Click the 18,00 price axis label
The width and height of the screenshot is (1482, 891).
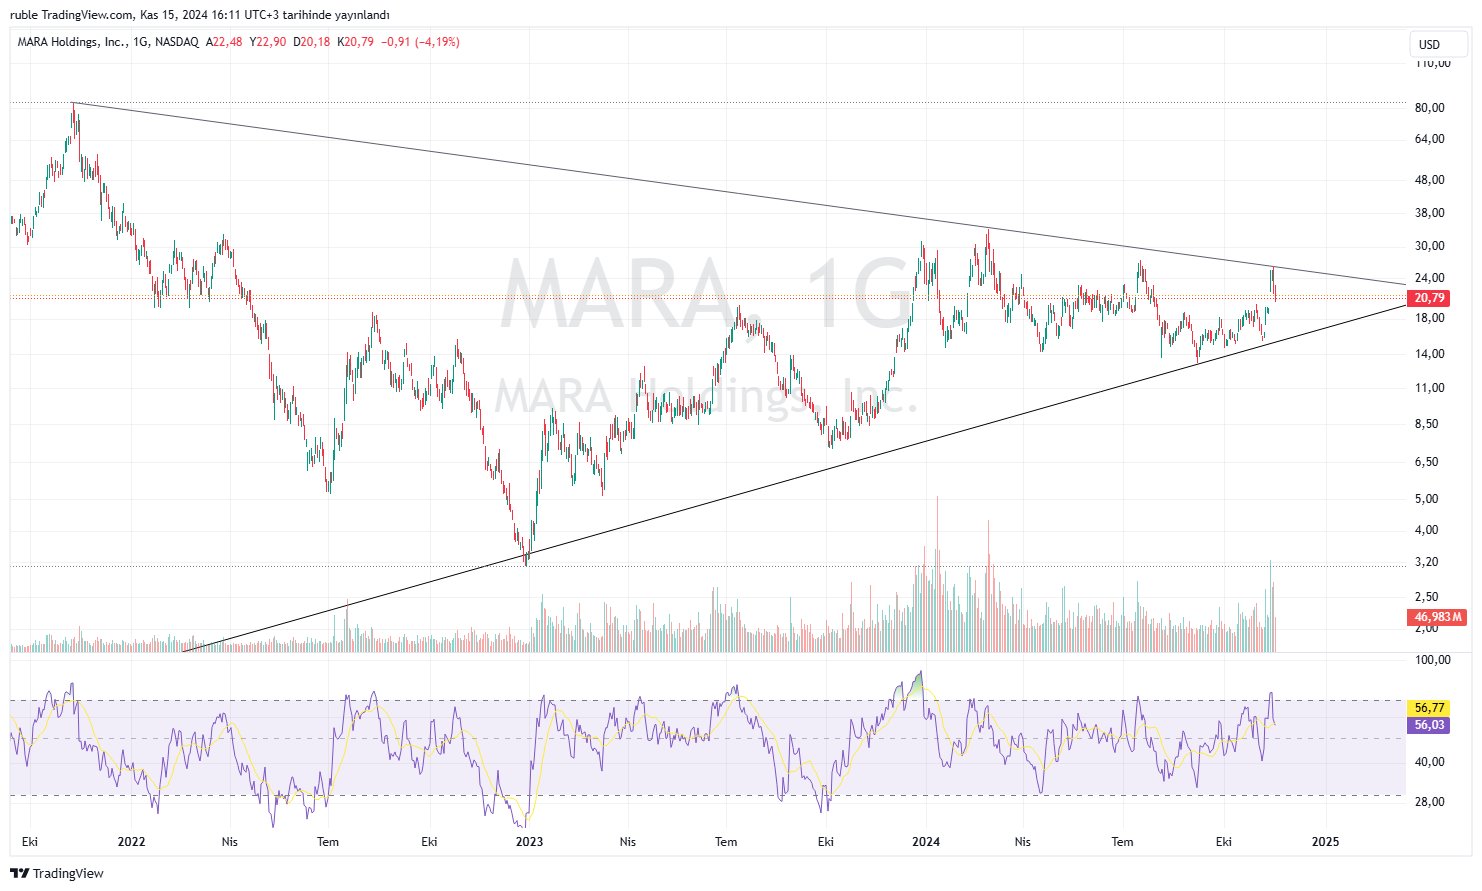tap(1430, 318)
